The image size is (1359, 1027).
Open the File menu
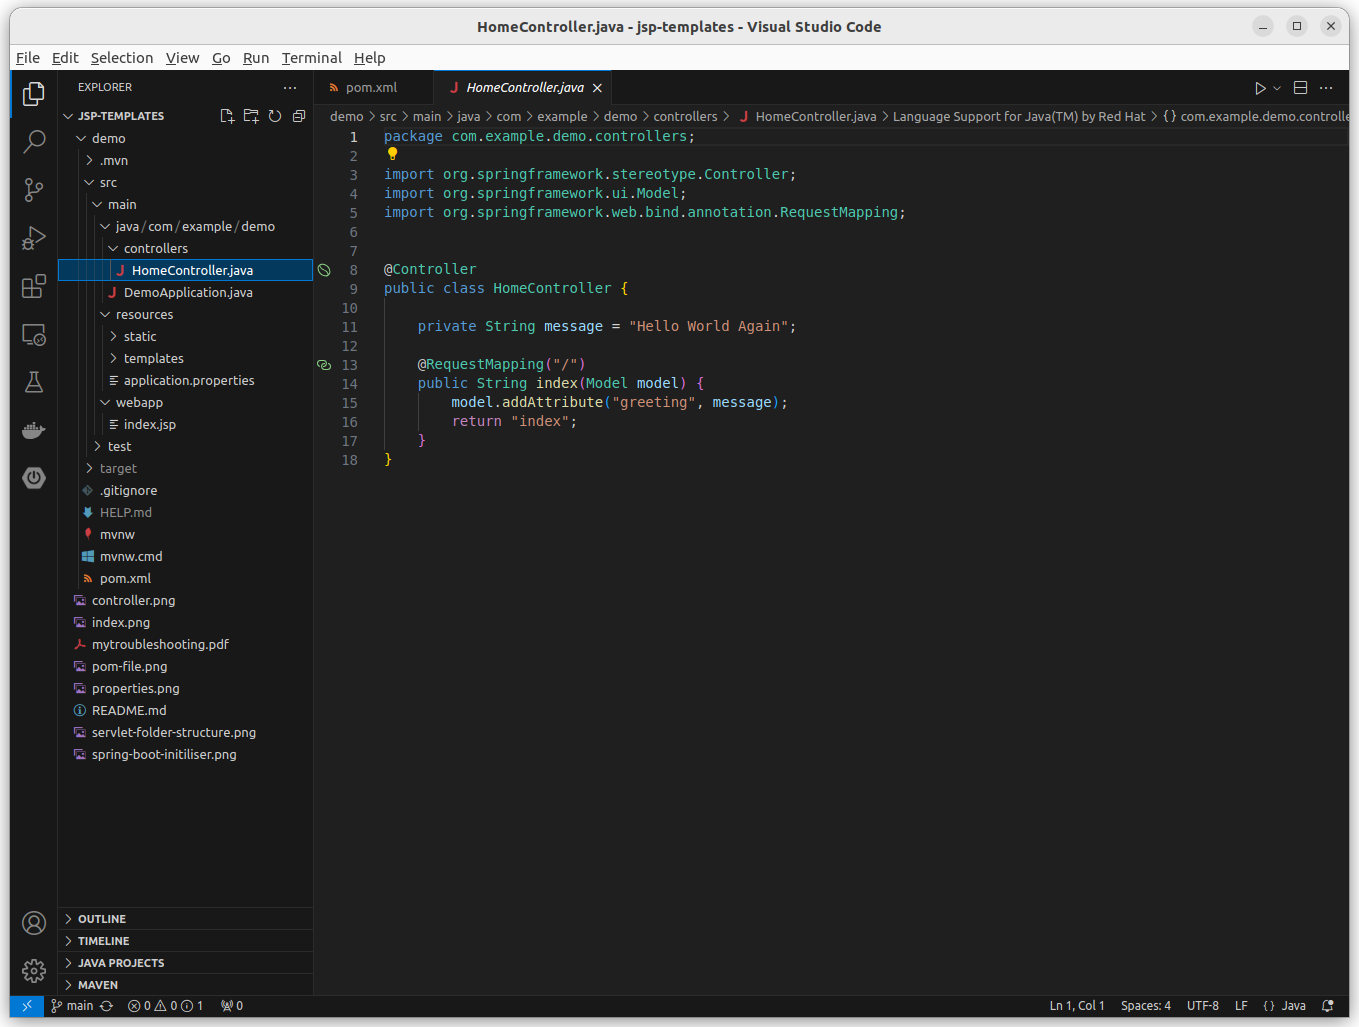coord(28,58)
